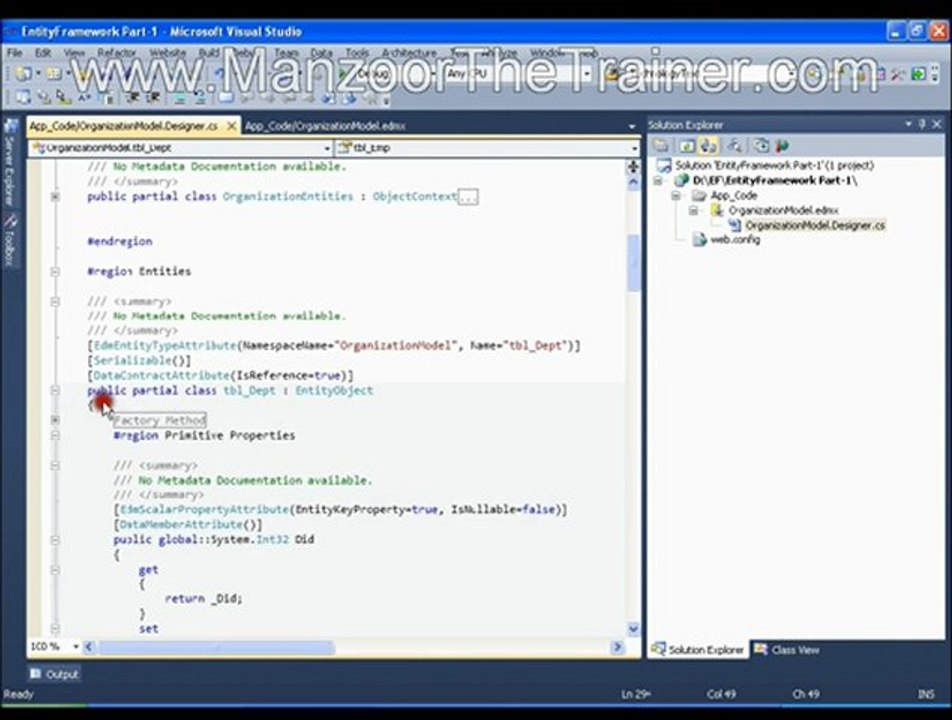Open the Refactor menu
952x720 pixels.
pos(117,53)
